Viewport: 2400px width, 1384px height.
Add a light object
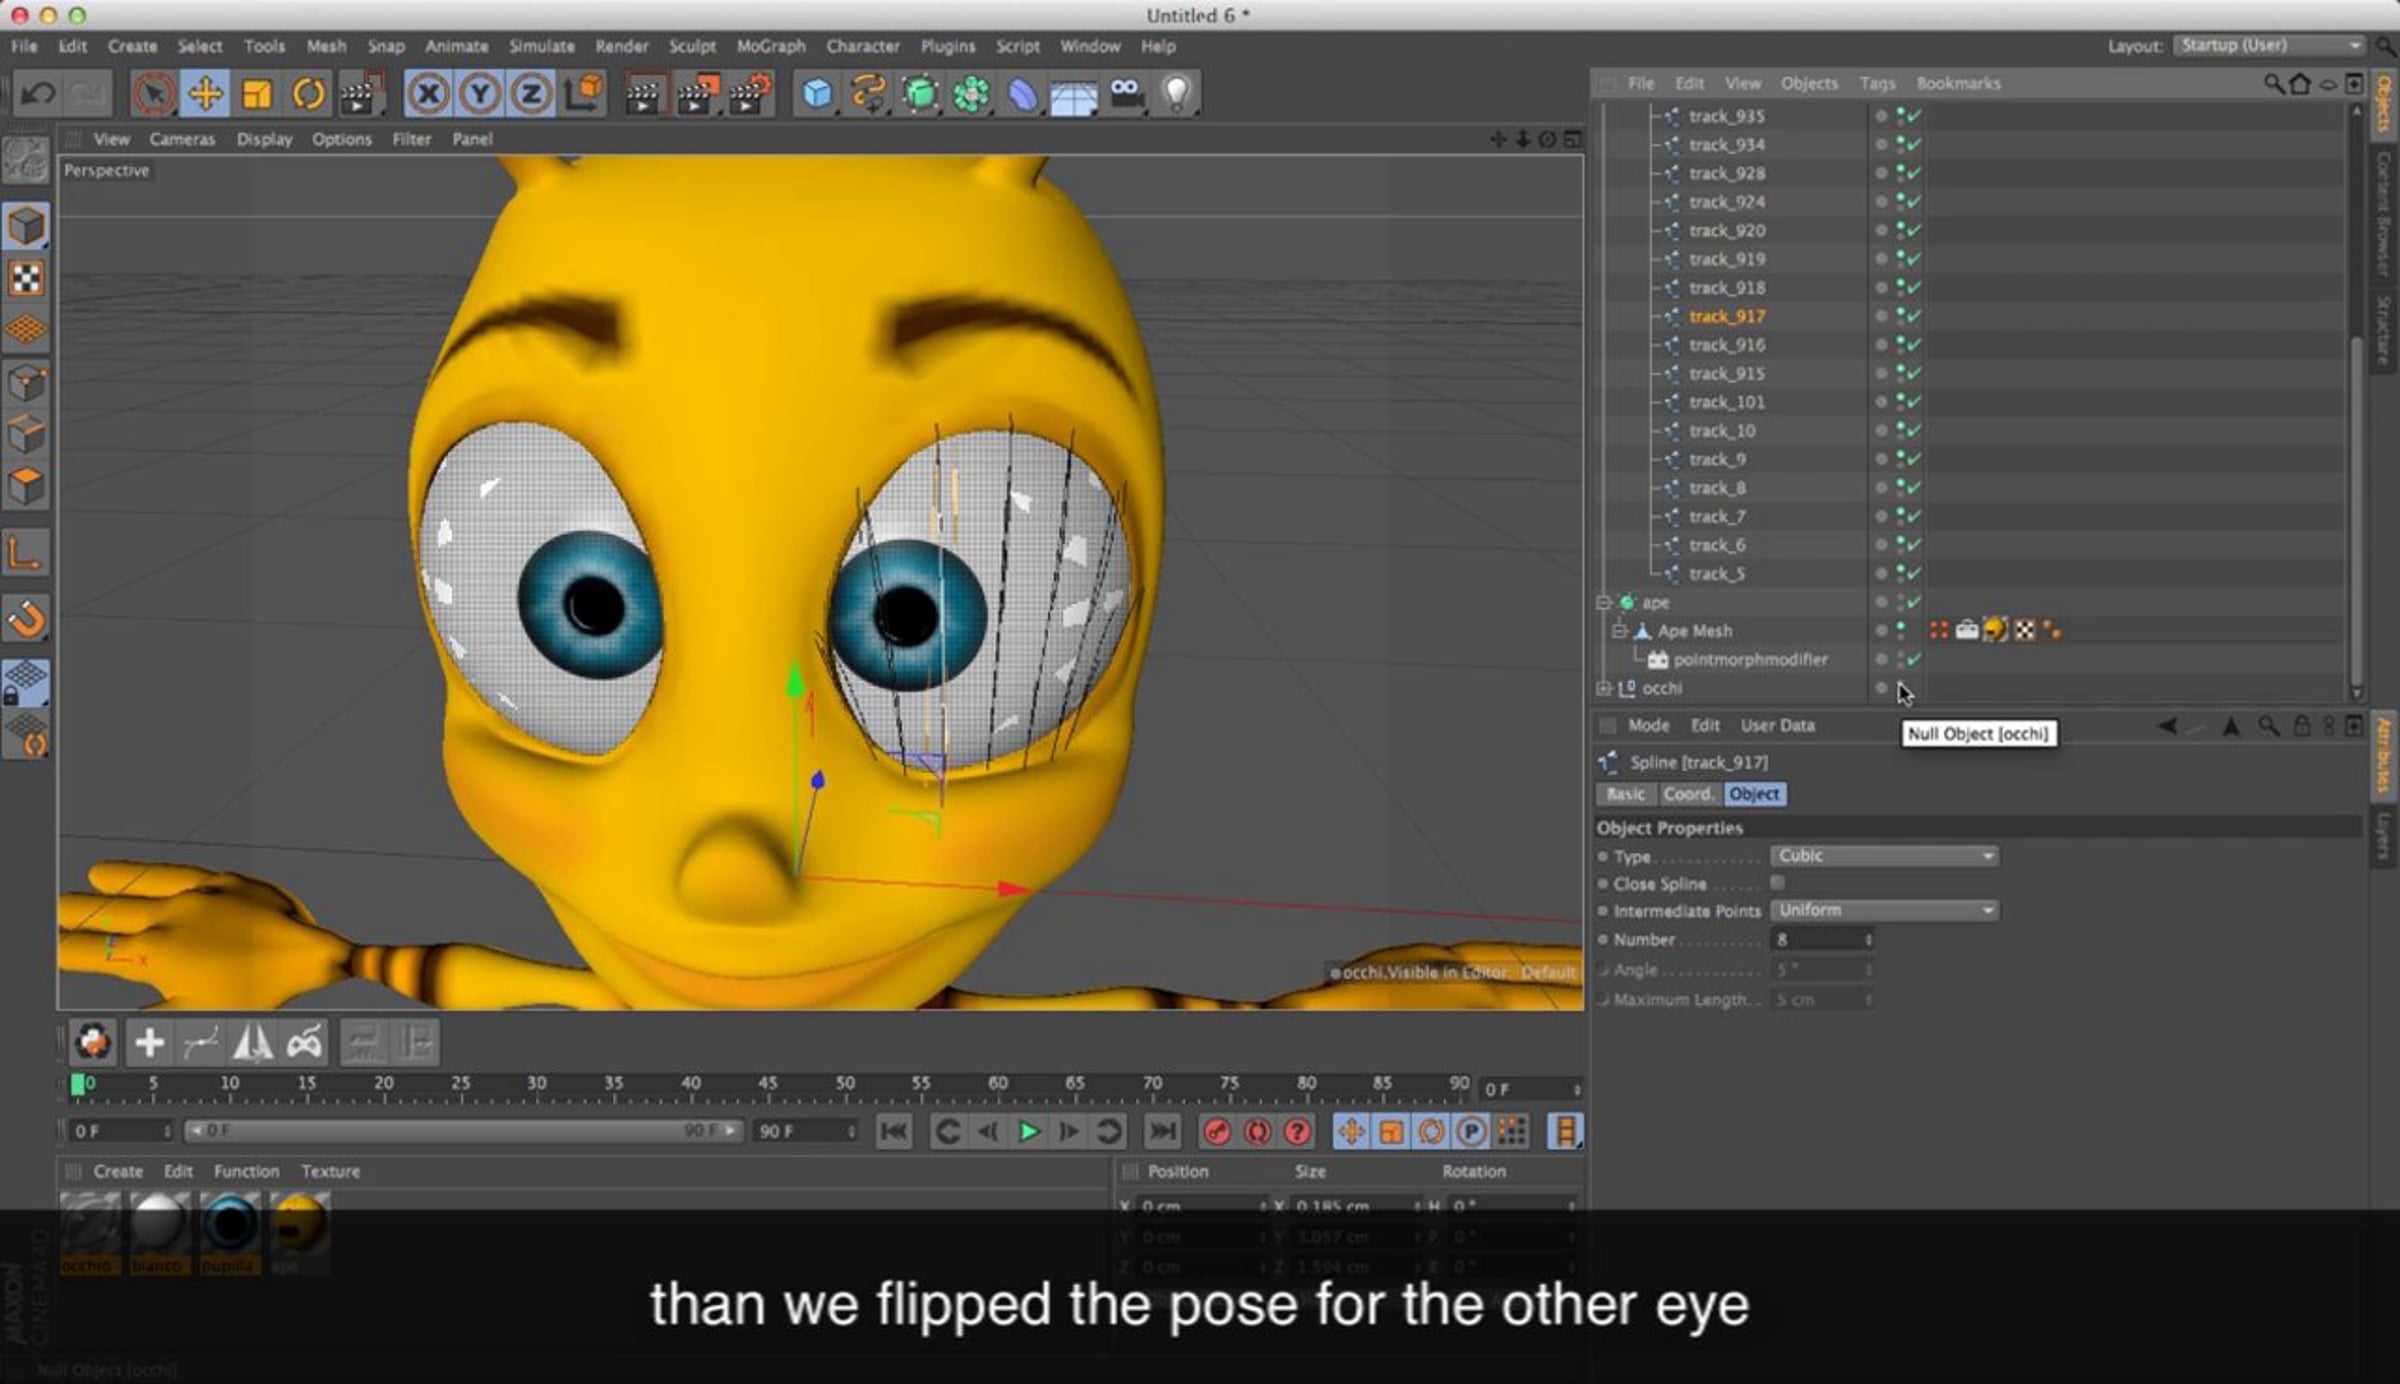tap(1177, 94)
